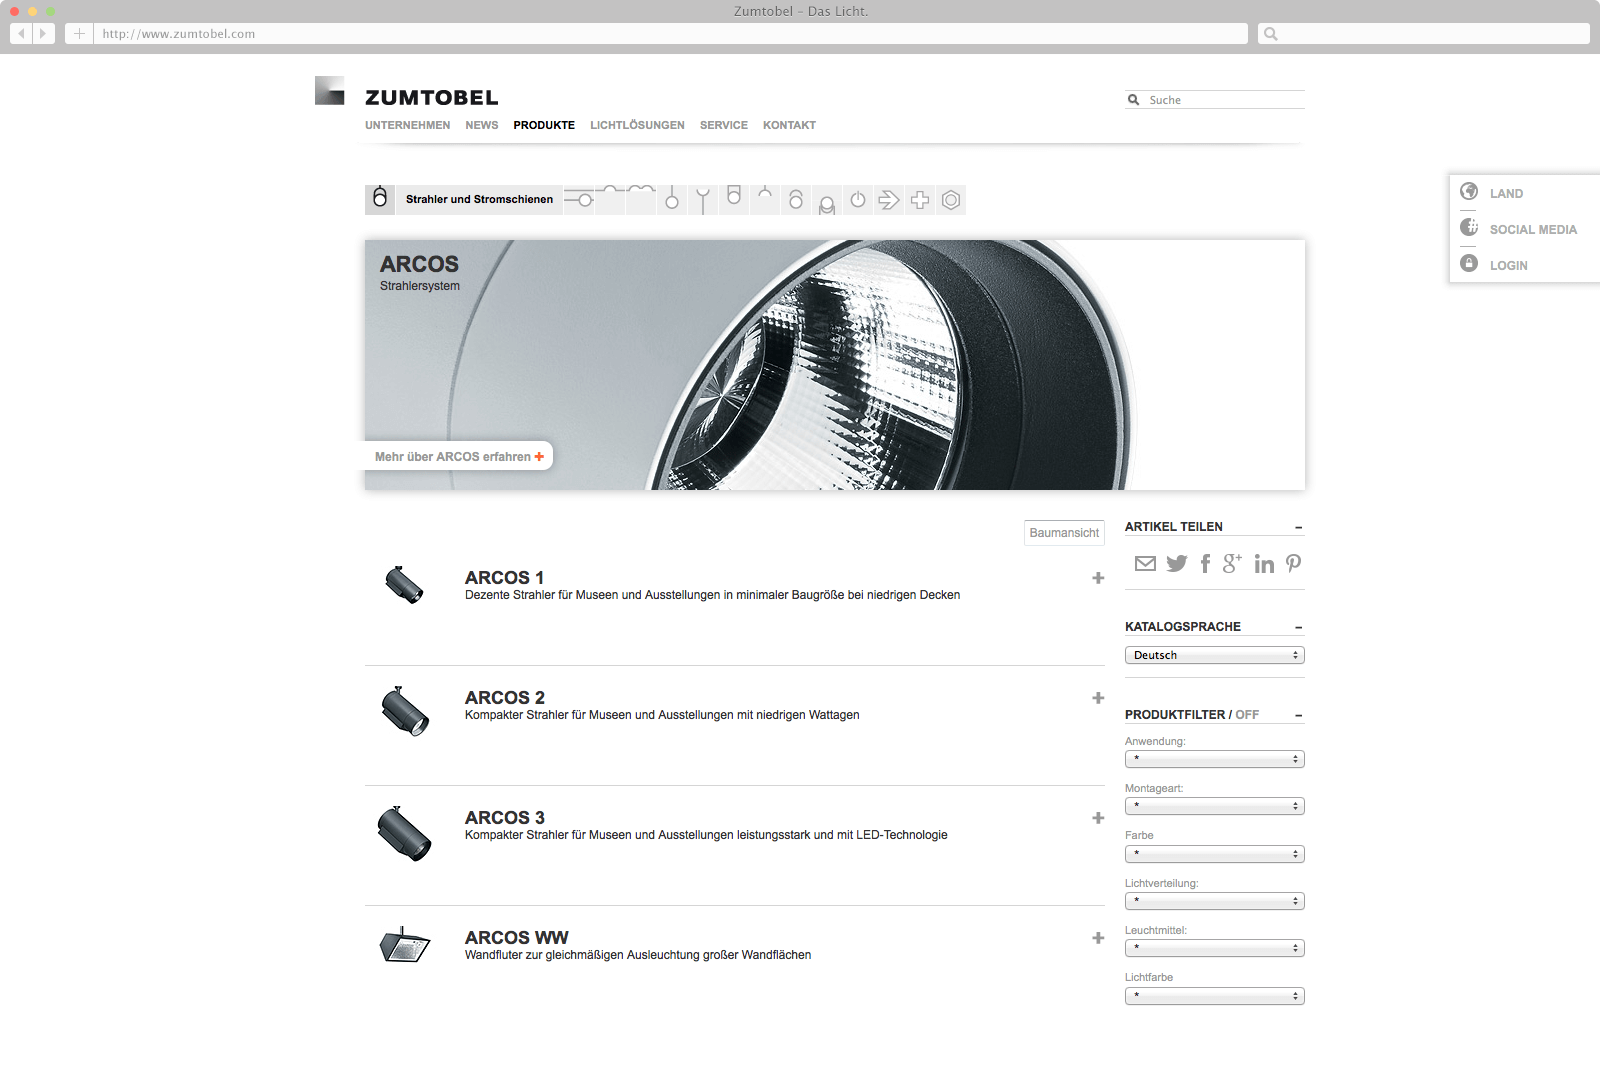
Task: Open the Y-shaped free-standing luminaire category icon
Action: [x=703, y=200]
